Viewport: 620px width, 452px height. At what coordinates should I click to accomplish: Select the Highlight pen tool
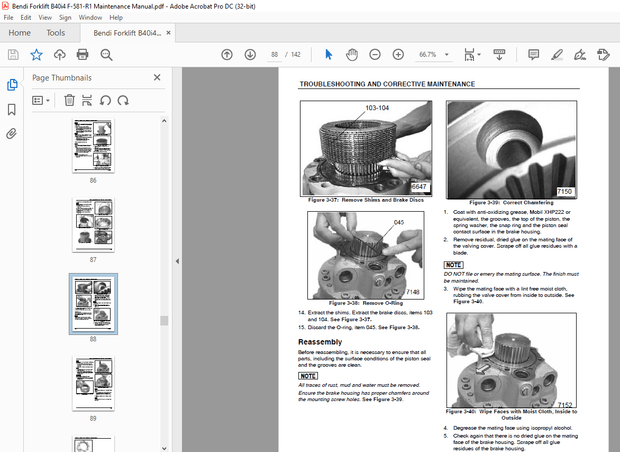pos(557,55)
